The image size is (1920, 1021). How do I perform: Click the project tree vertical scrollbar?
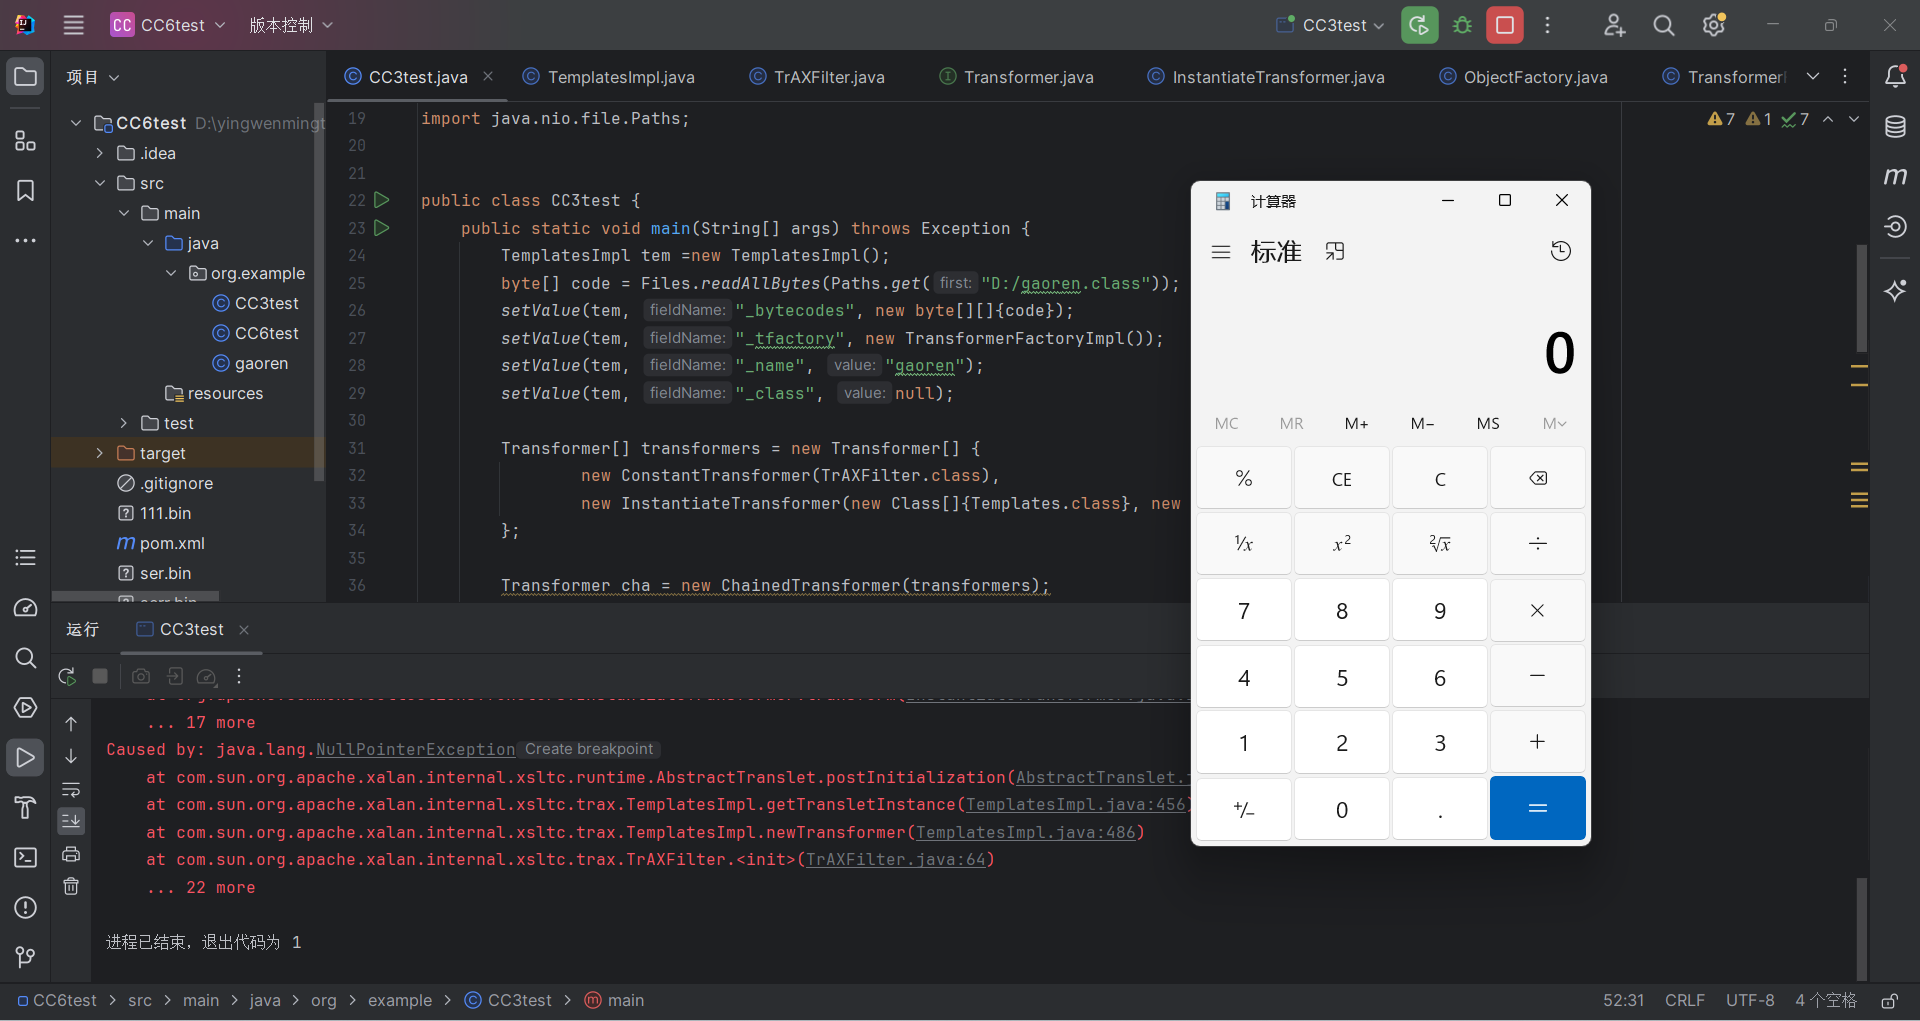319,292
